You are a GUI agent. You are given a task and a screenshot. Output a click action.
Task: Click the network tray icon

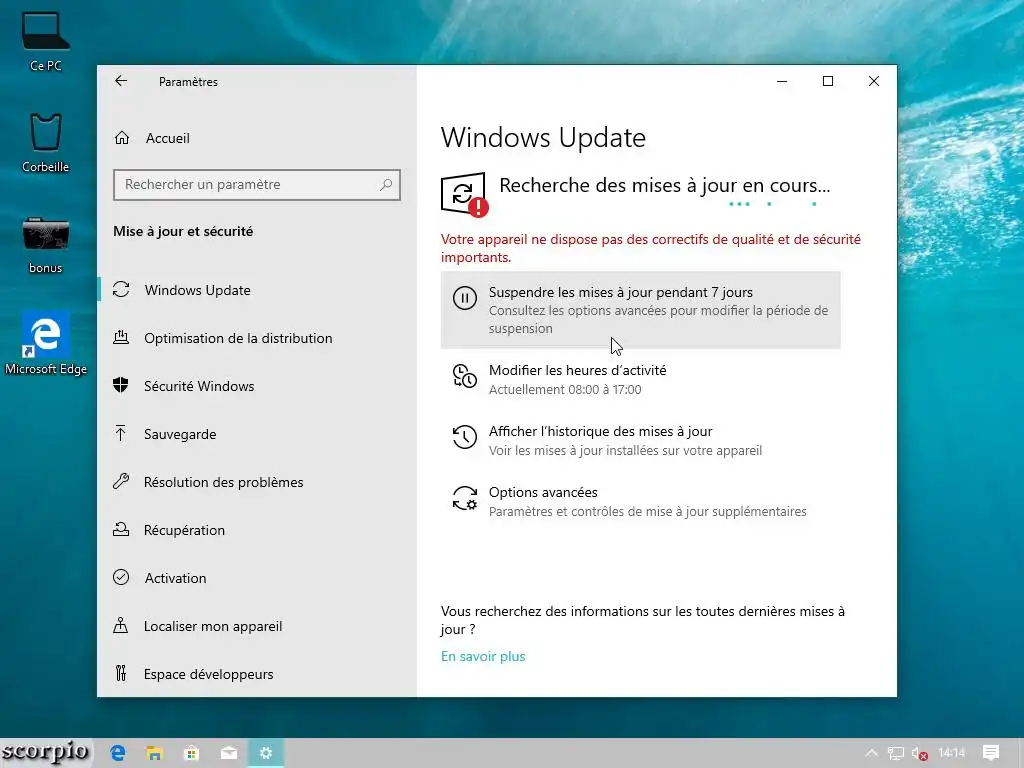click(896, 754)
